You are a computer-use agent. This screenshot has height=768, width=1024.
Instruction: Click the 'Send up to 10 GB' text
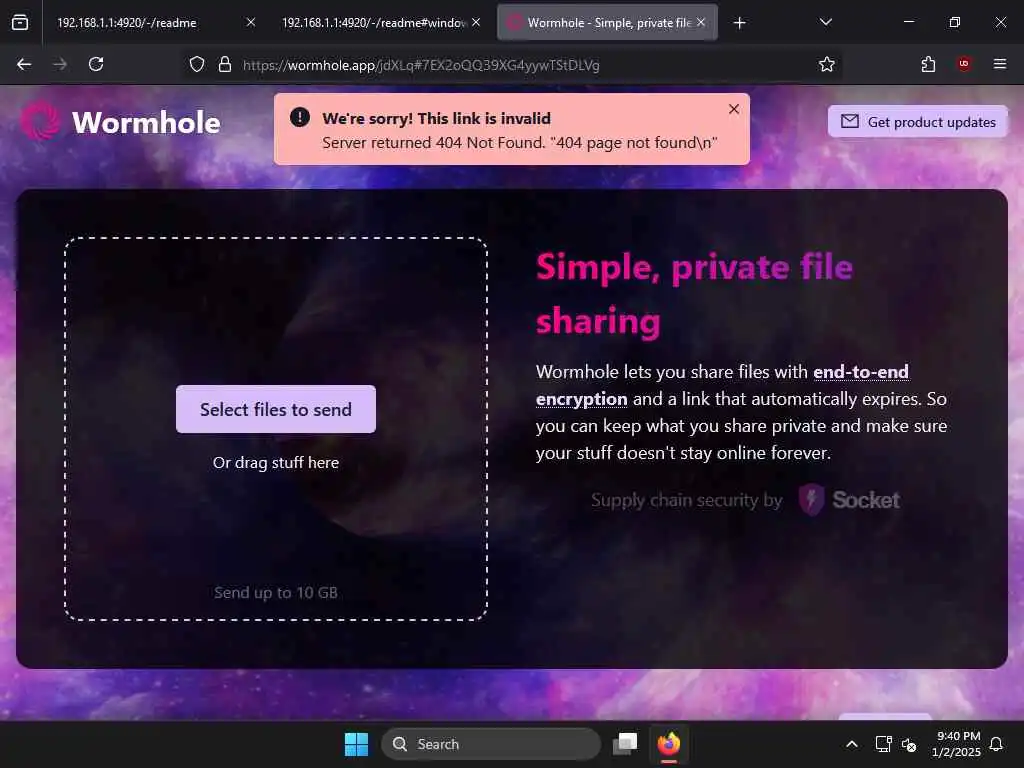(x=276, y=593)
